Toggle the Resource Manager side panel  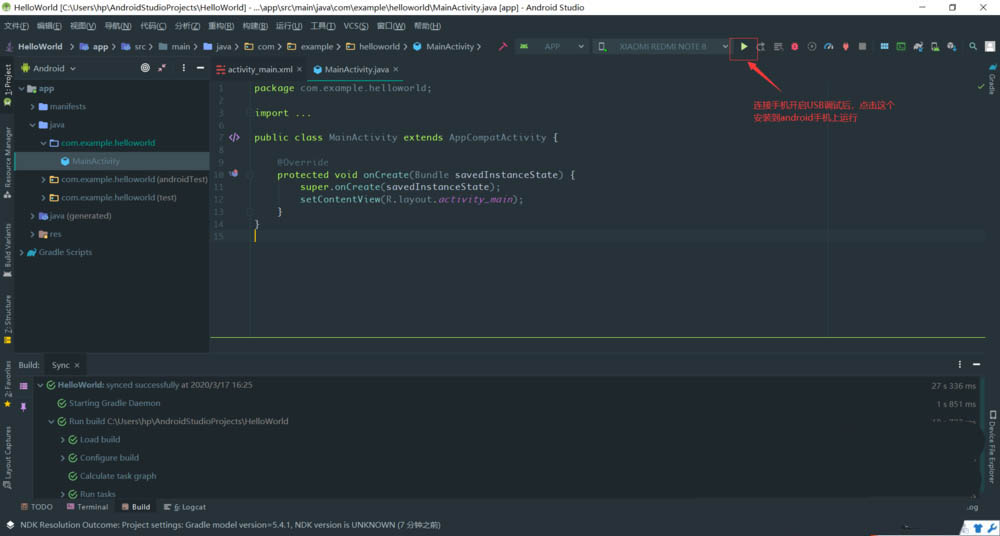coord(7,162)
